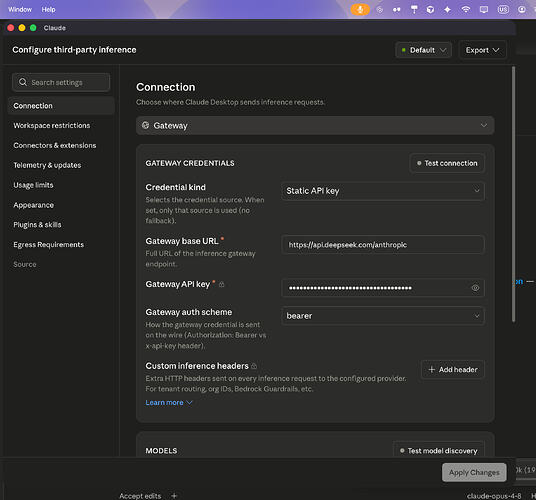Click the Connection heading

click(x=166, y=87)
